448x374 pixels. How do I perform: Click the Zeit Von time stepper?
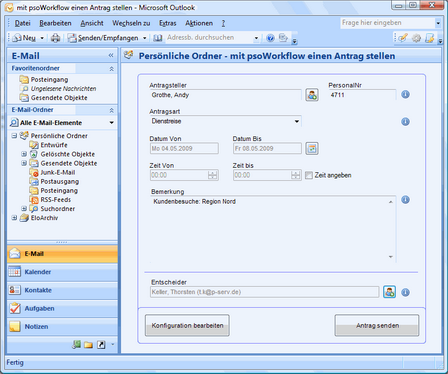tap(212, 175)
